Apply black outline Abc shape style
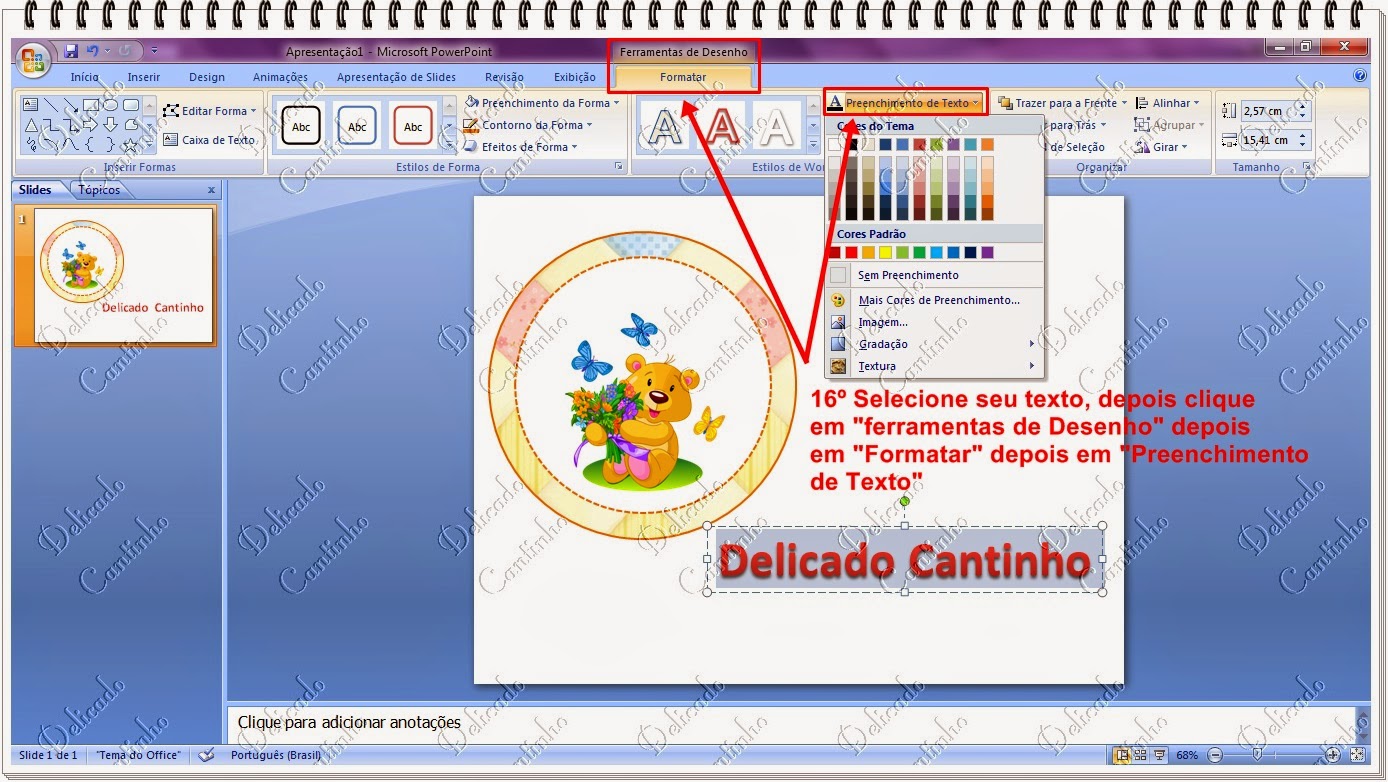The image size is (1388, 782). tap(301, 126)
